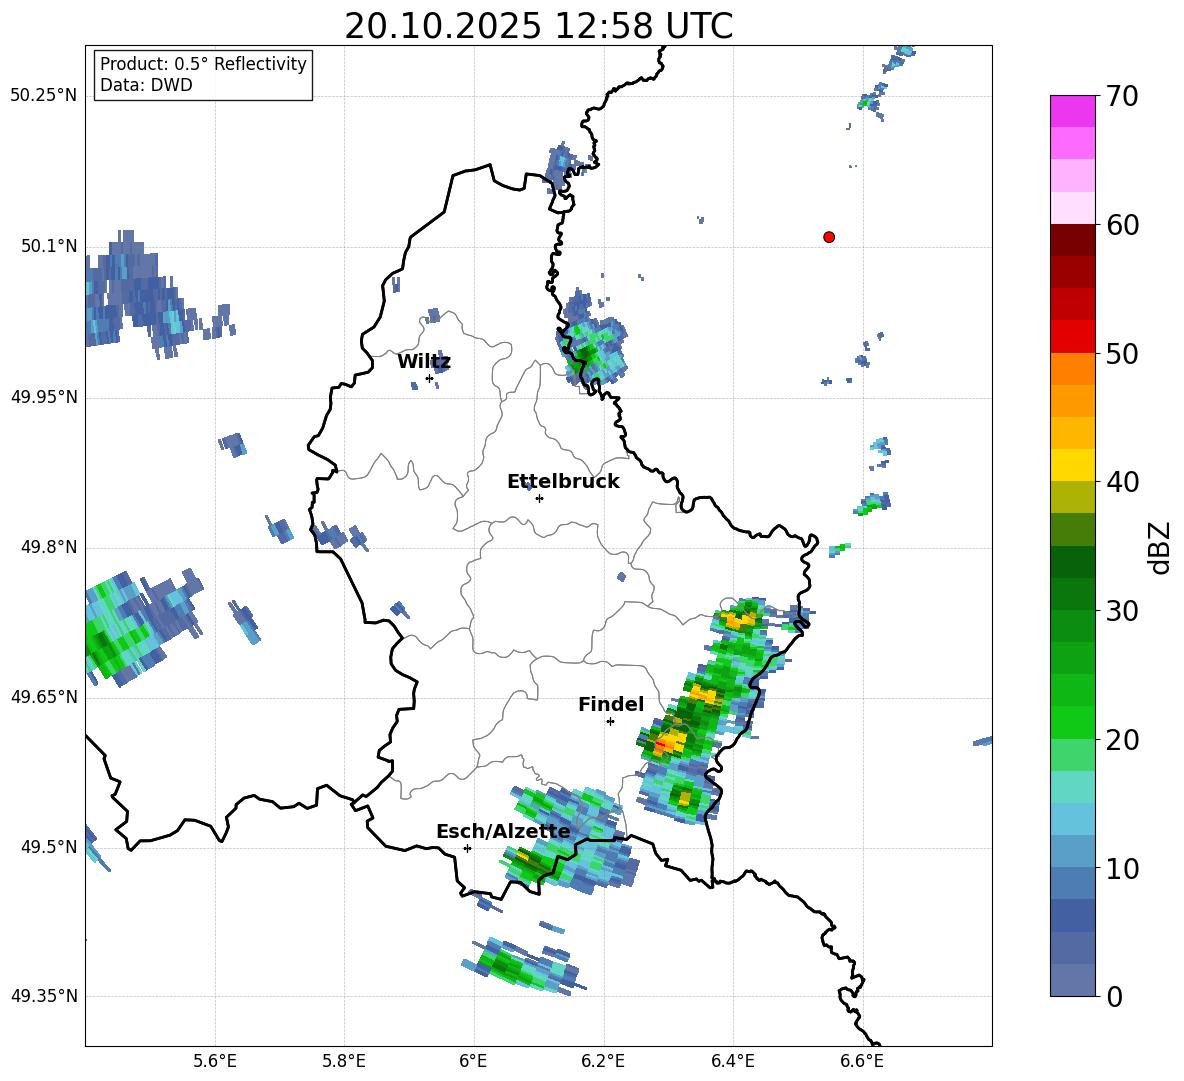The width and height of the screenshot is (1184, 1081).
Task: Click the dBZ colorbar axis label
Action: click(1158, 547)
